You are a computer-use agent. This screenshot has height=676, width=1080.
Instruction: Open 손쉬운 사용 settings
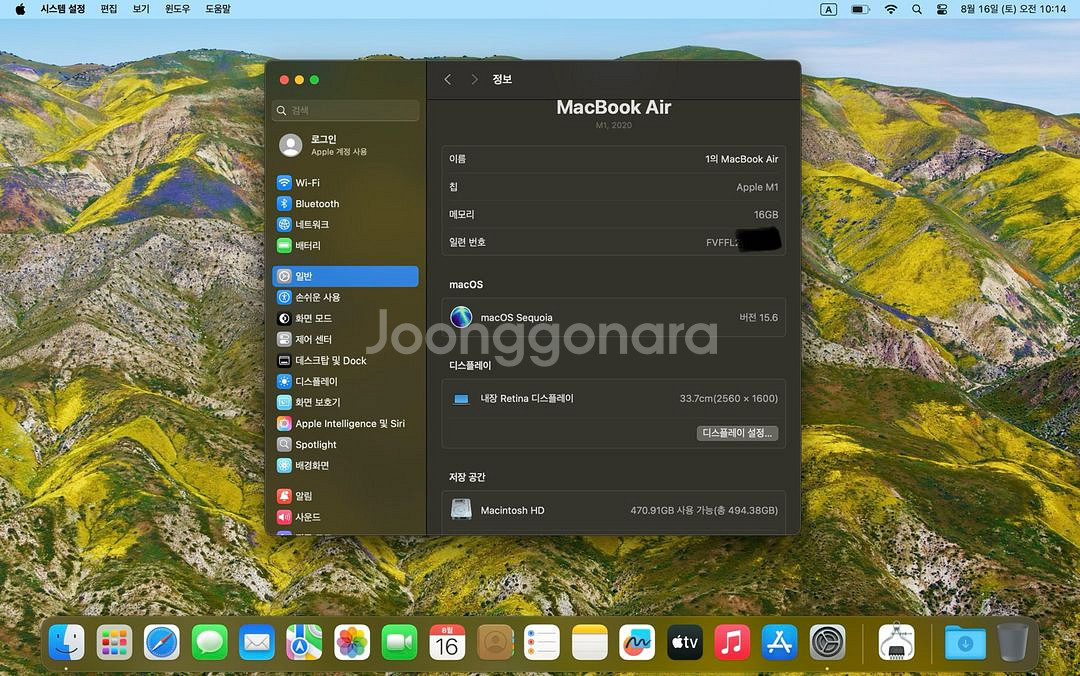(x=345, y=297)
